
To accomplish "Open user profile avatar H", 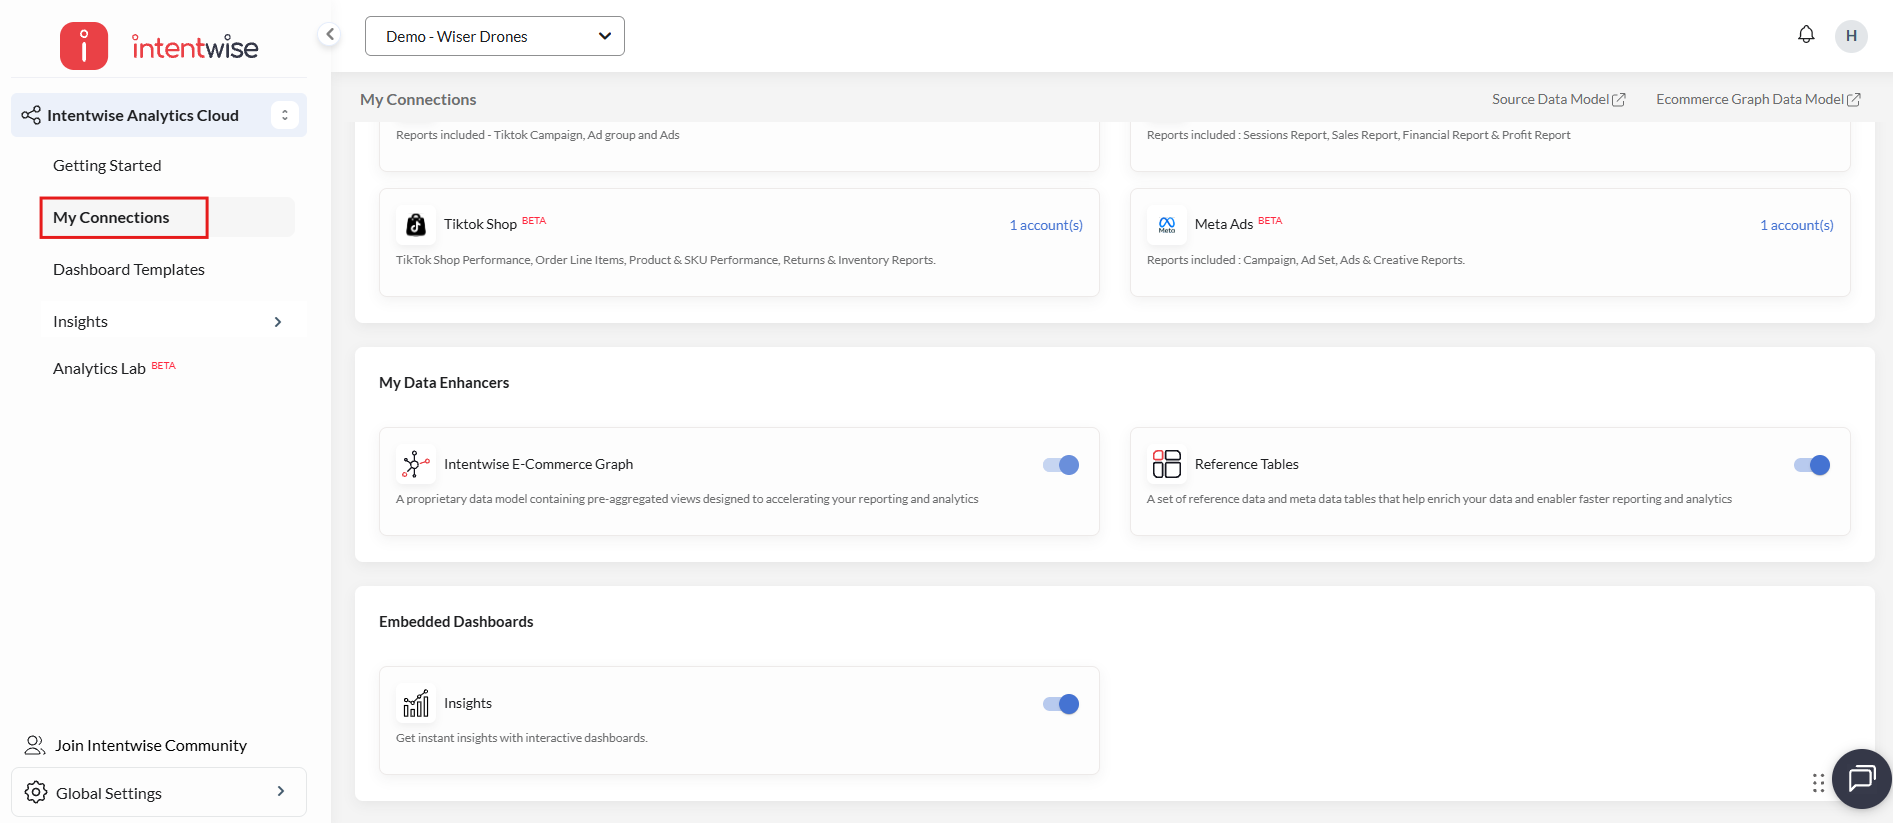I will (1851, 36).
